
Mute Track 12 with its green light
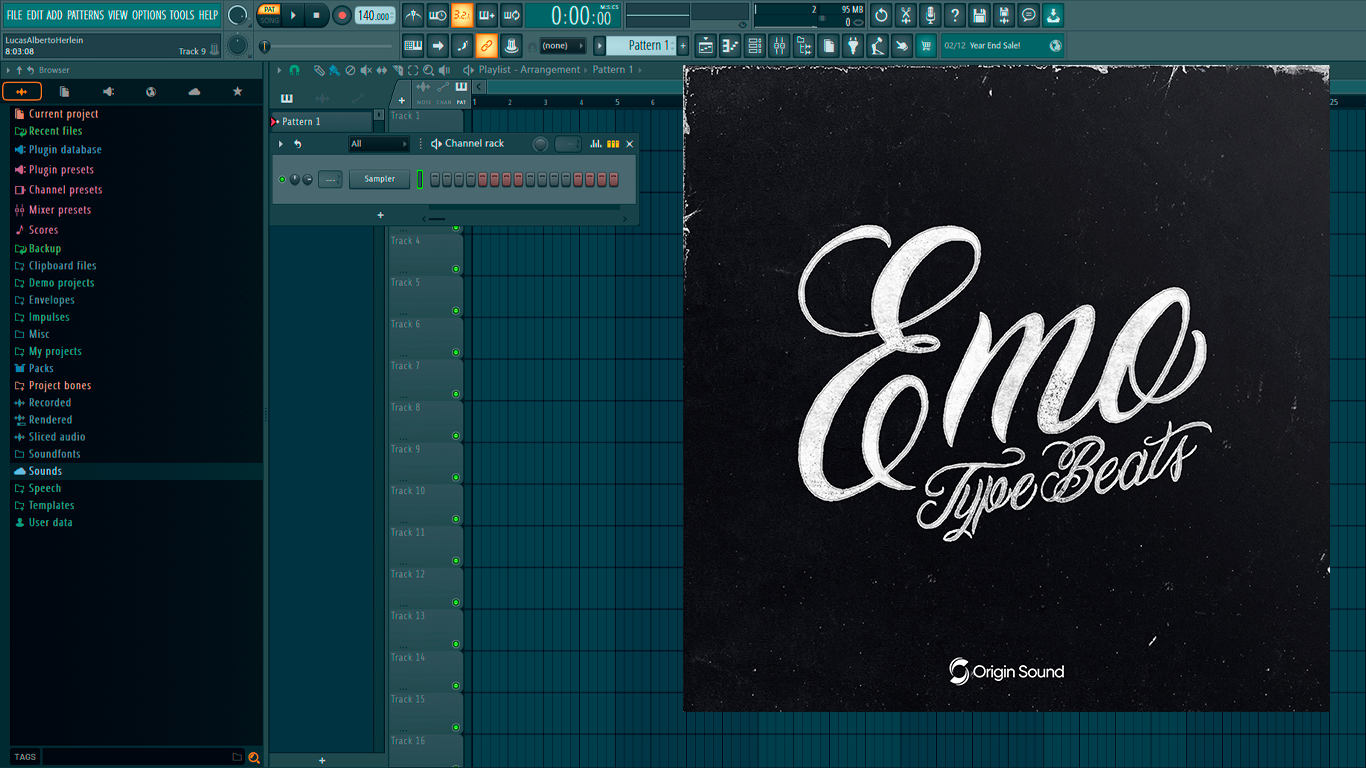[456, 603]
